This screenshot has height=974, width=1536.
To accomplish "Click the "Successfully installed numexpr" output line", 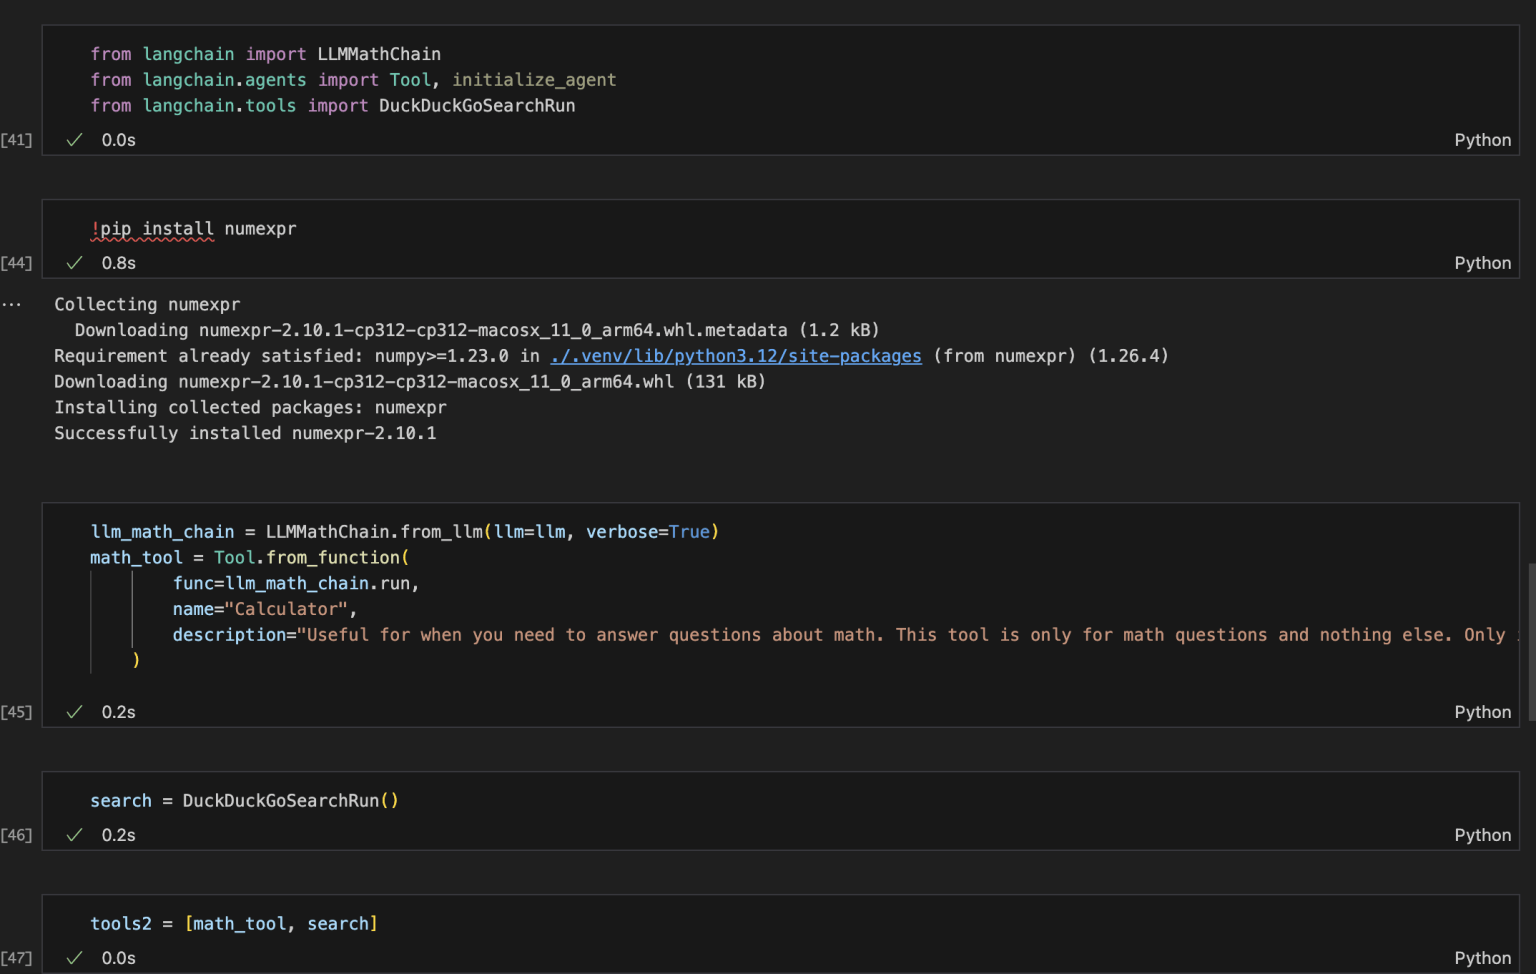I will click(x=245, y=433).
